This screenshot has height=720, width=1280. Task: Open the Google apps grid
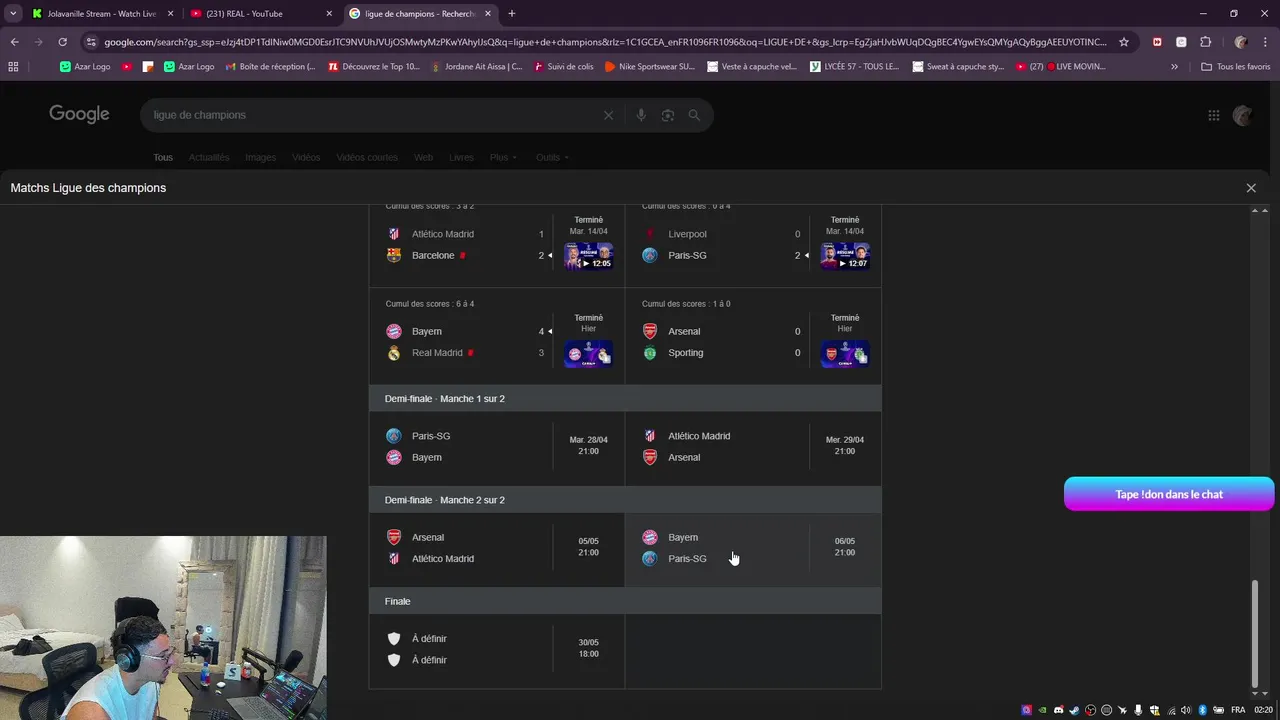pyautogui.click(x=1214, y=115)
